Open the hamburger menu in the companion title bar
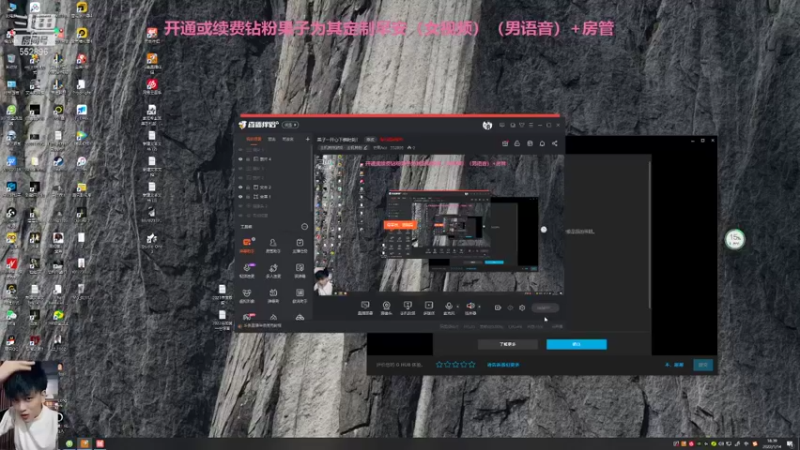This screenshot has height=450, width=800. coord(531,125)
